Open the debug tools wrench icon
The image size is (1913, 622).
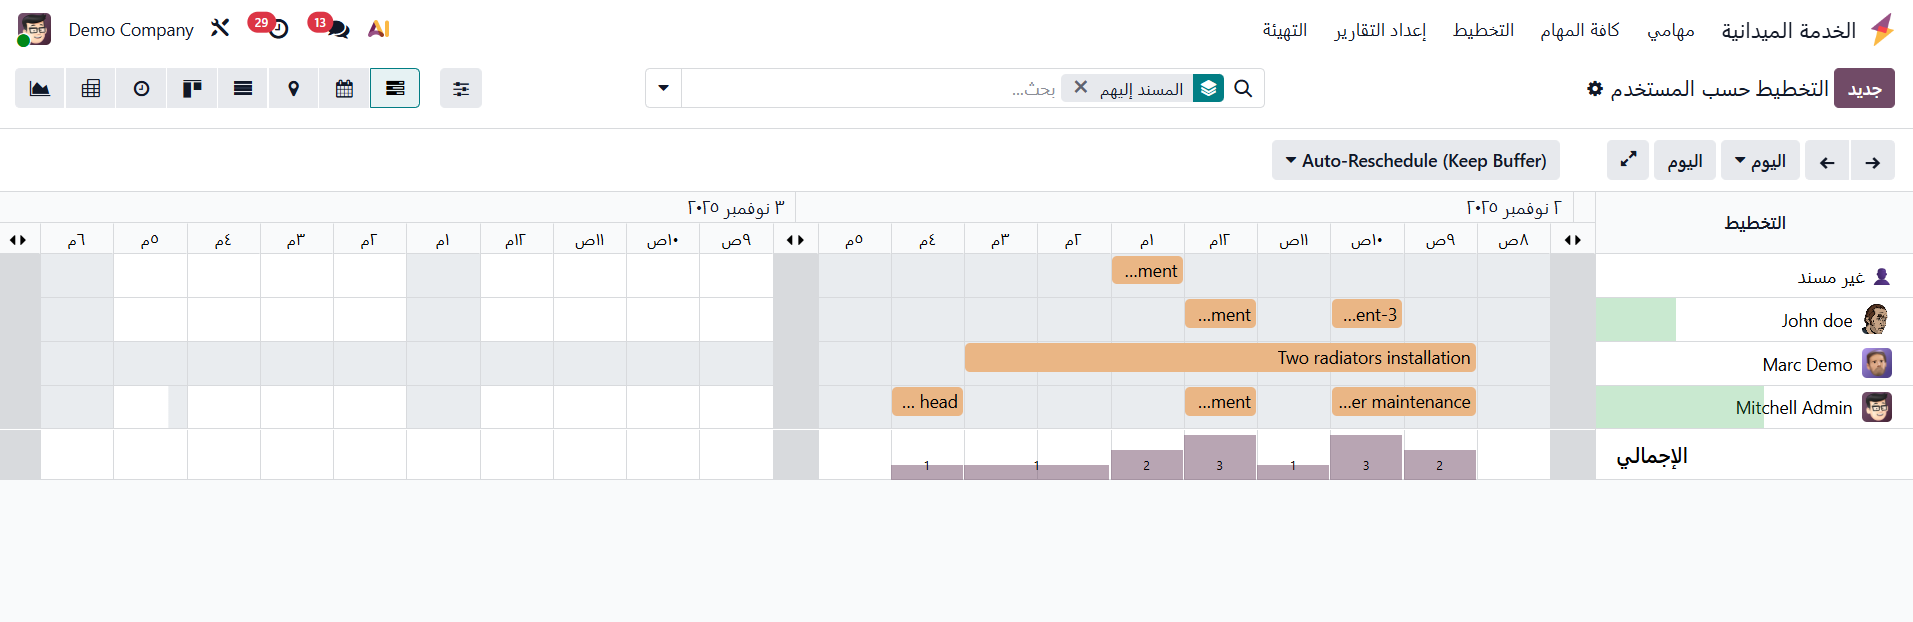tap(220, 28)
